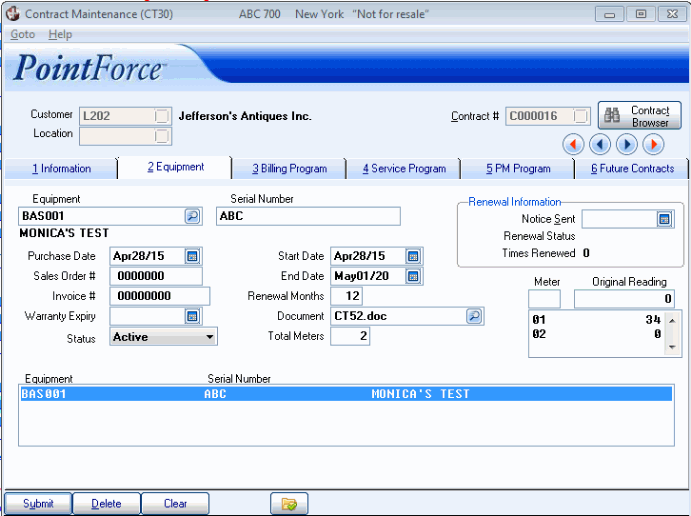The image size is (691, 516).
Task: Click the Delete button
Action: click(x=106, y=504)
